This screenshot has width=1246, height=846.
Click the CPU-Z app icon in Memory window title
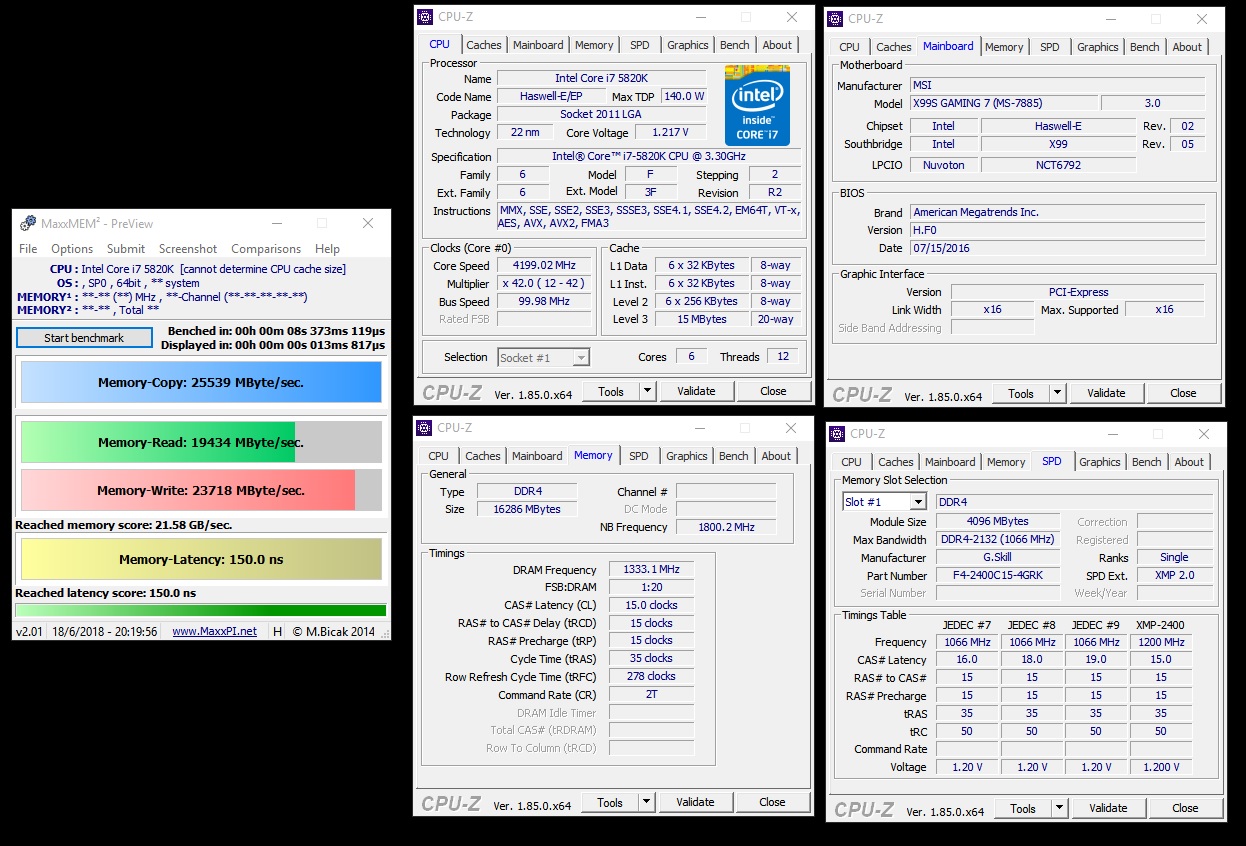click(425, 428)
